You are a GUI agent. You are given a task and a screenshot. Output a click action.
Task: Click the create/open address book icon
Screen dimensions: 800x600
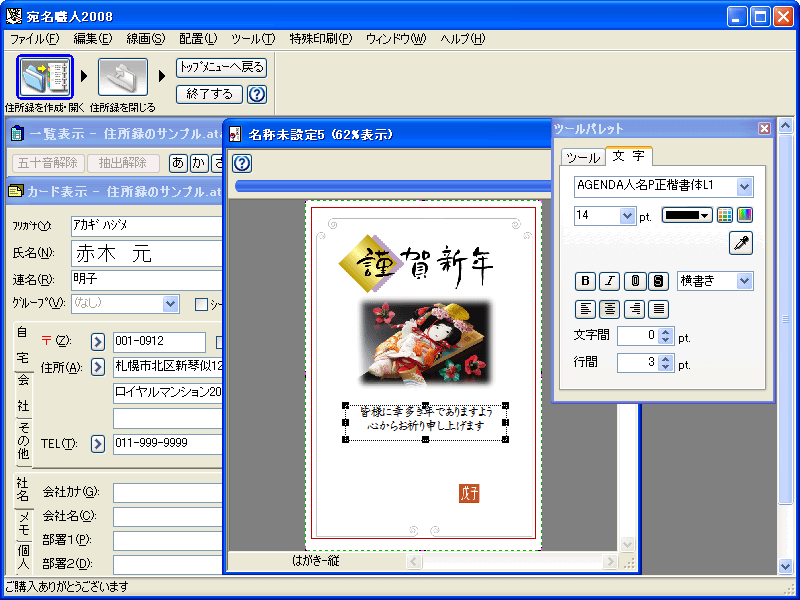pos(45,77)
